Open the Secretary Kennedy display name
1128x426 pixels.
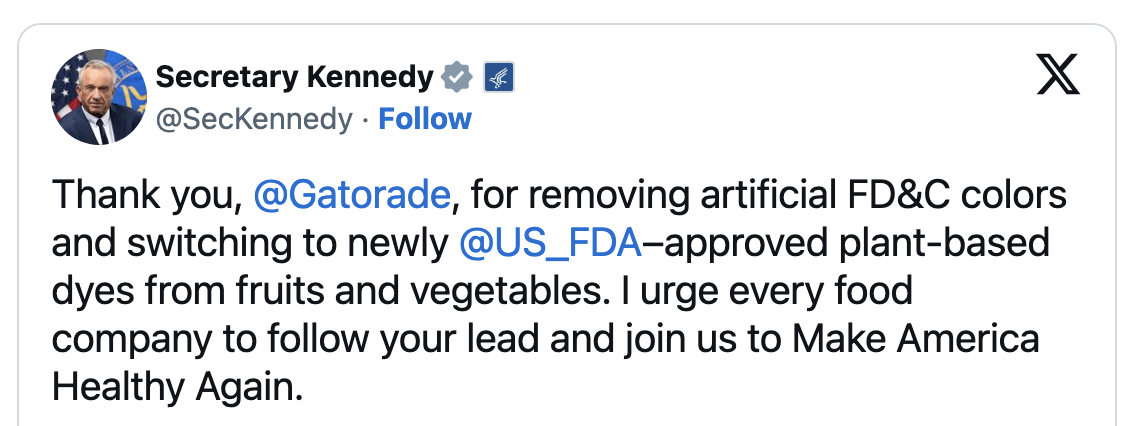[x=295, y=76]
